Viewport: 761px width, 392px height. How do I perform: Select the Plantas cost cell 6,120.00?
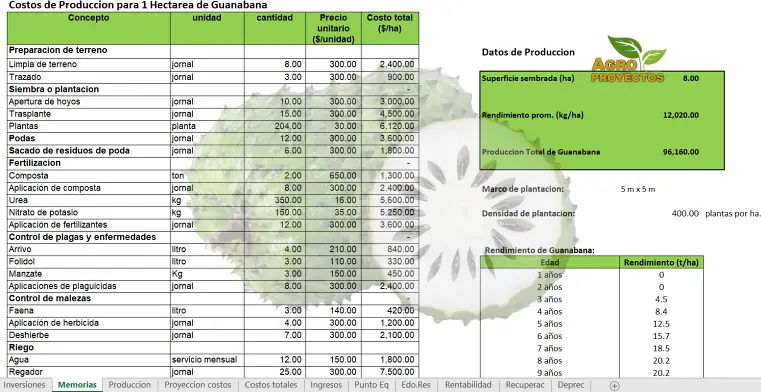pyautogui.click(x=390, y=126)
